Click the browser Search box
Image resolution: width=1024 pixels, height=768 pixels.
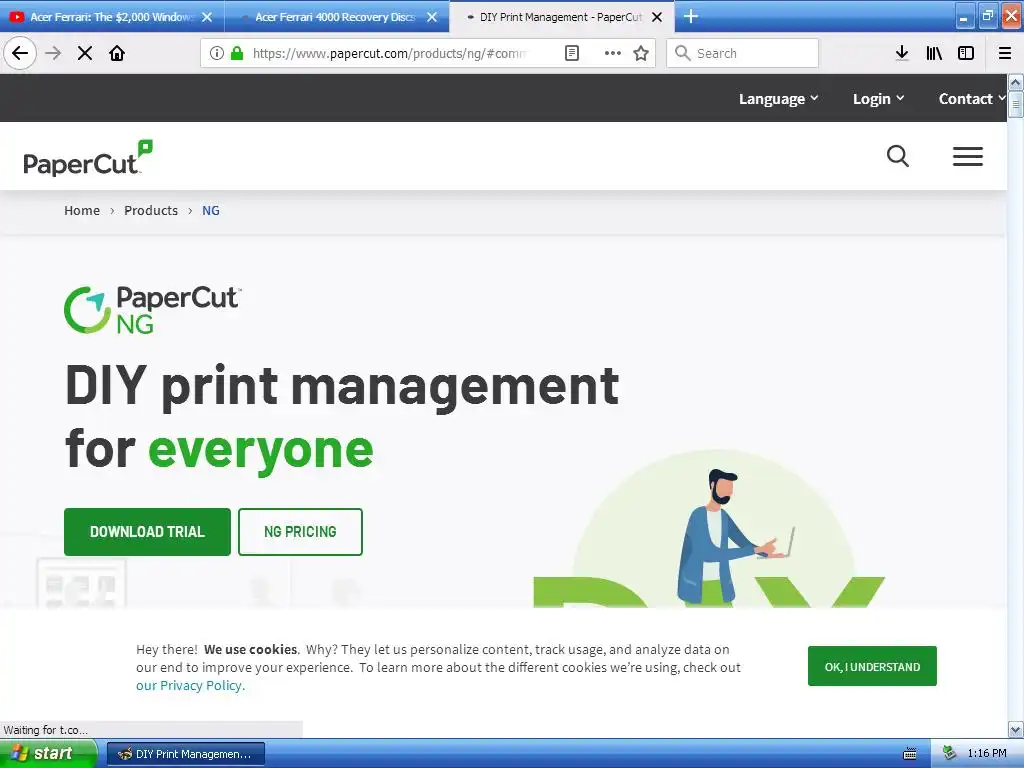pos(743,53)
